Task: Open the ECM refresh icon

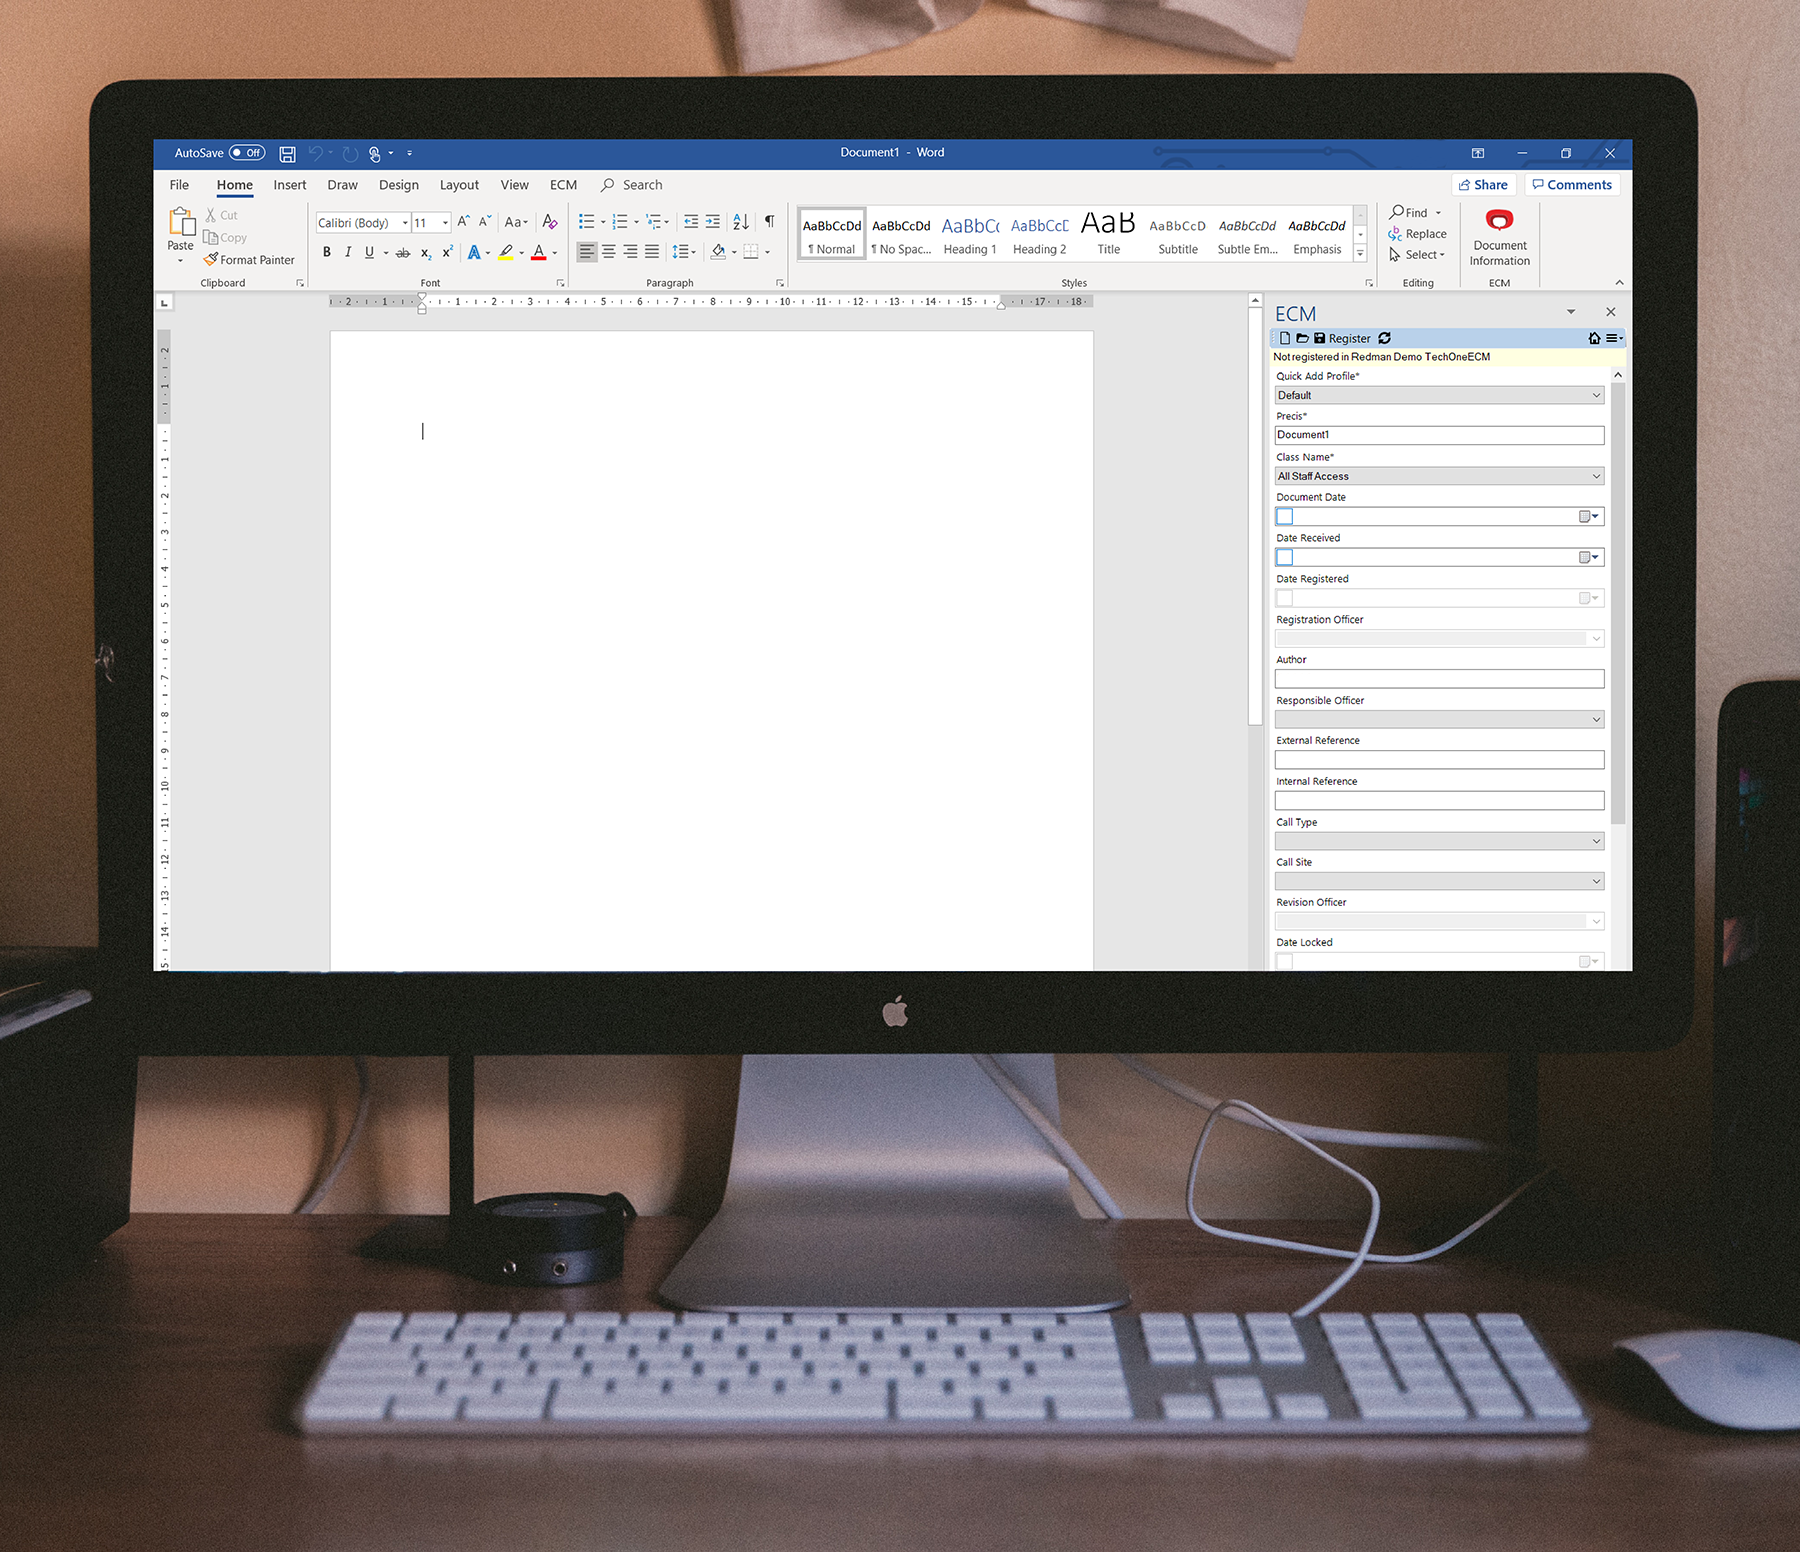Action: 1384,338
